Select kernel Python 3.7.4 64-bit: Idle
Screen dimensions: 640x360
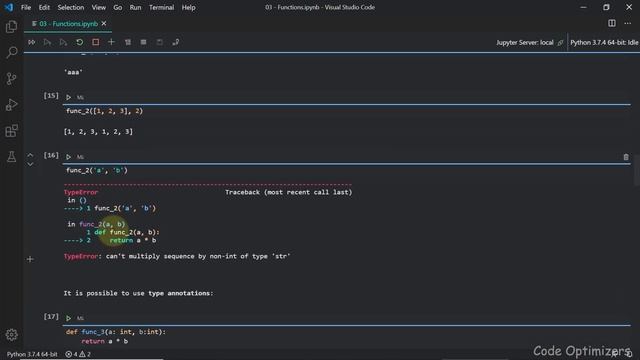click(604, 42)
